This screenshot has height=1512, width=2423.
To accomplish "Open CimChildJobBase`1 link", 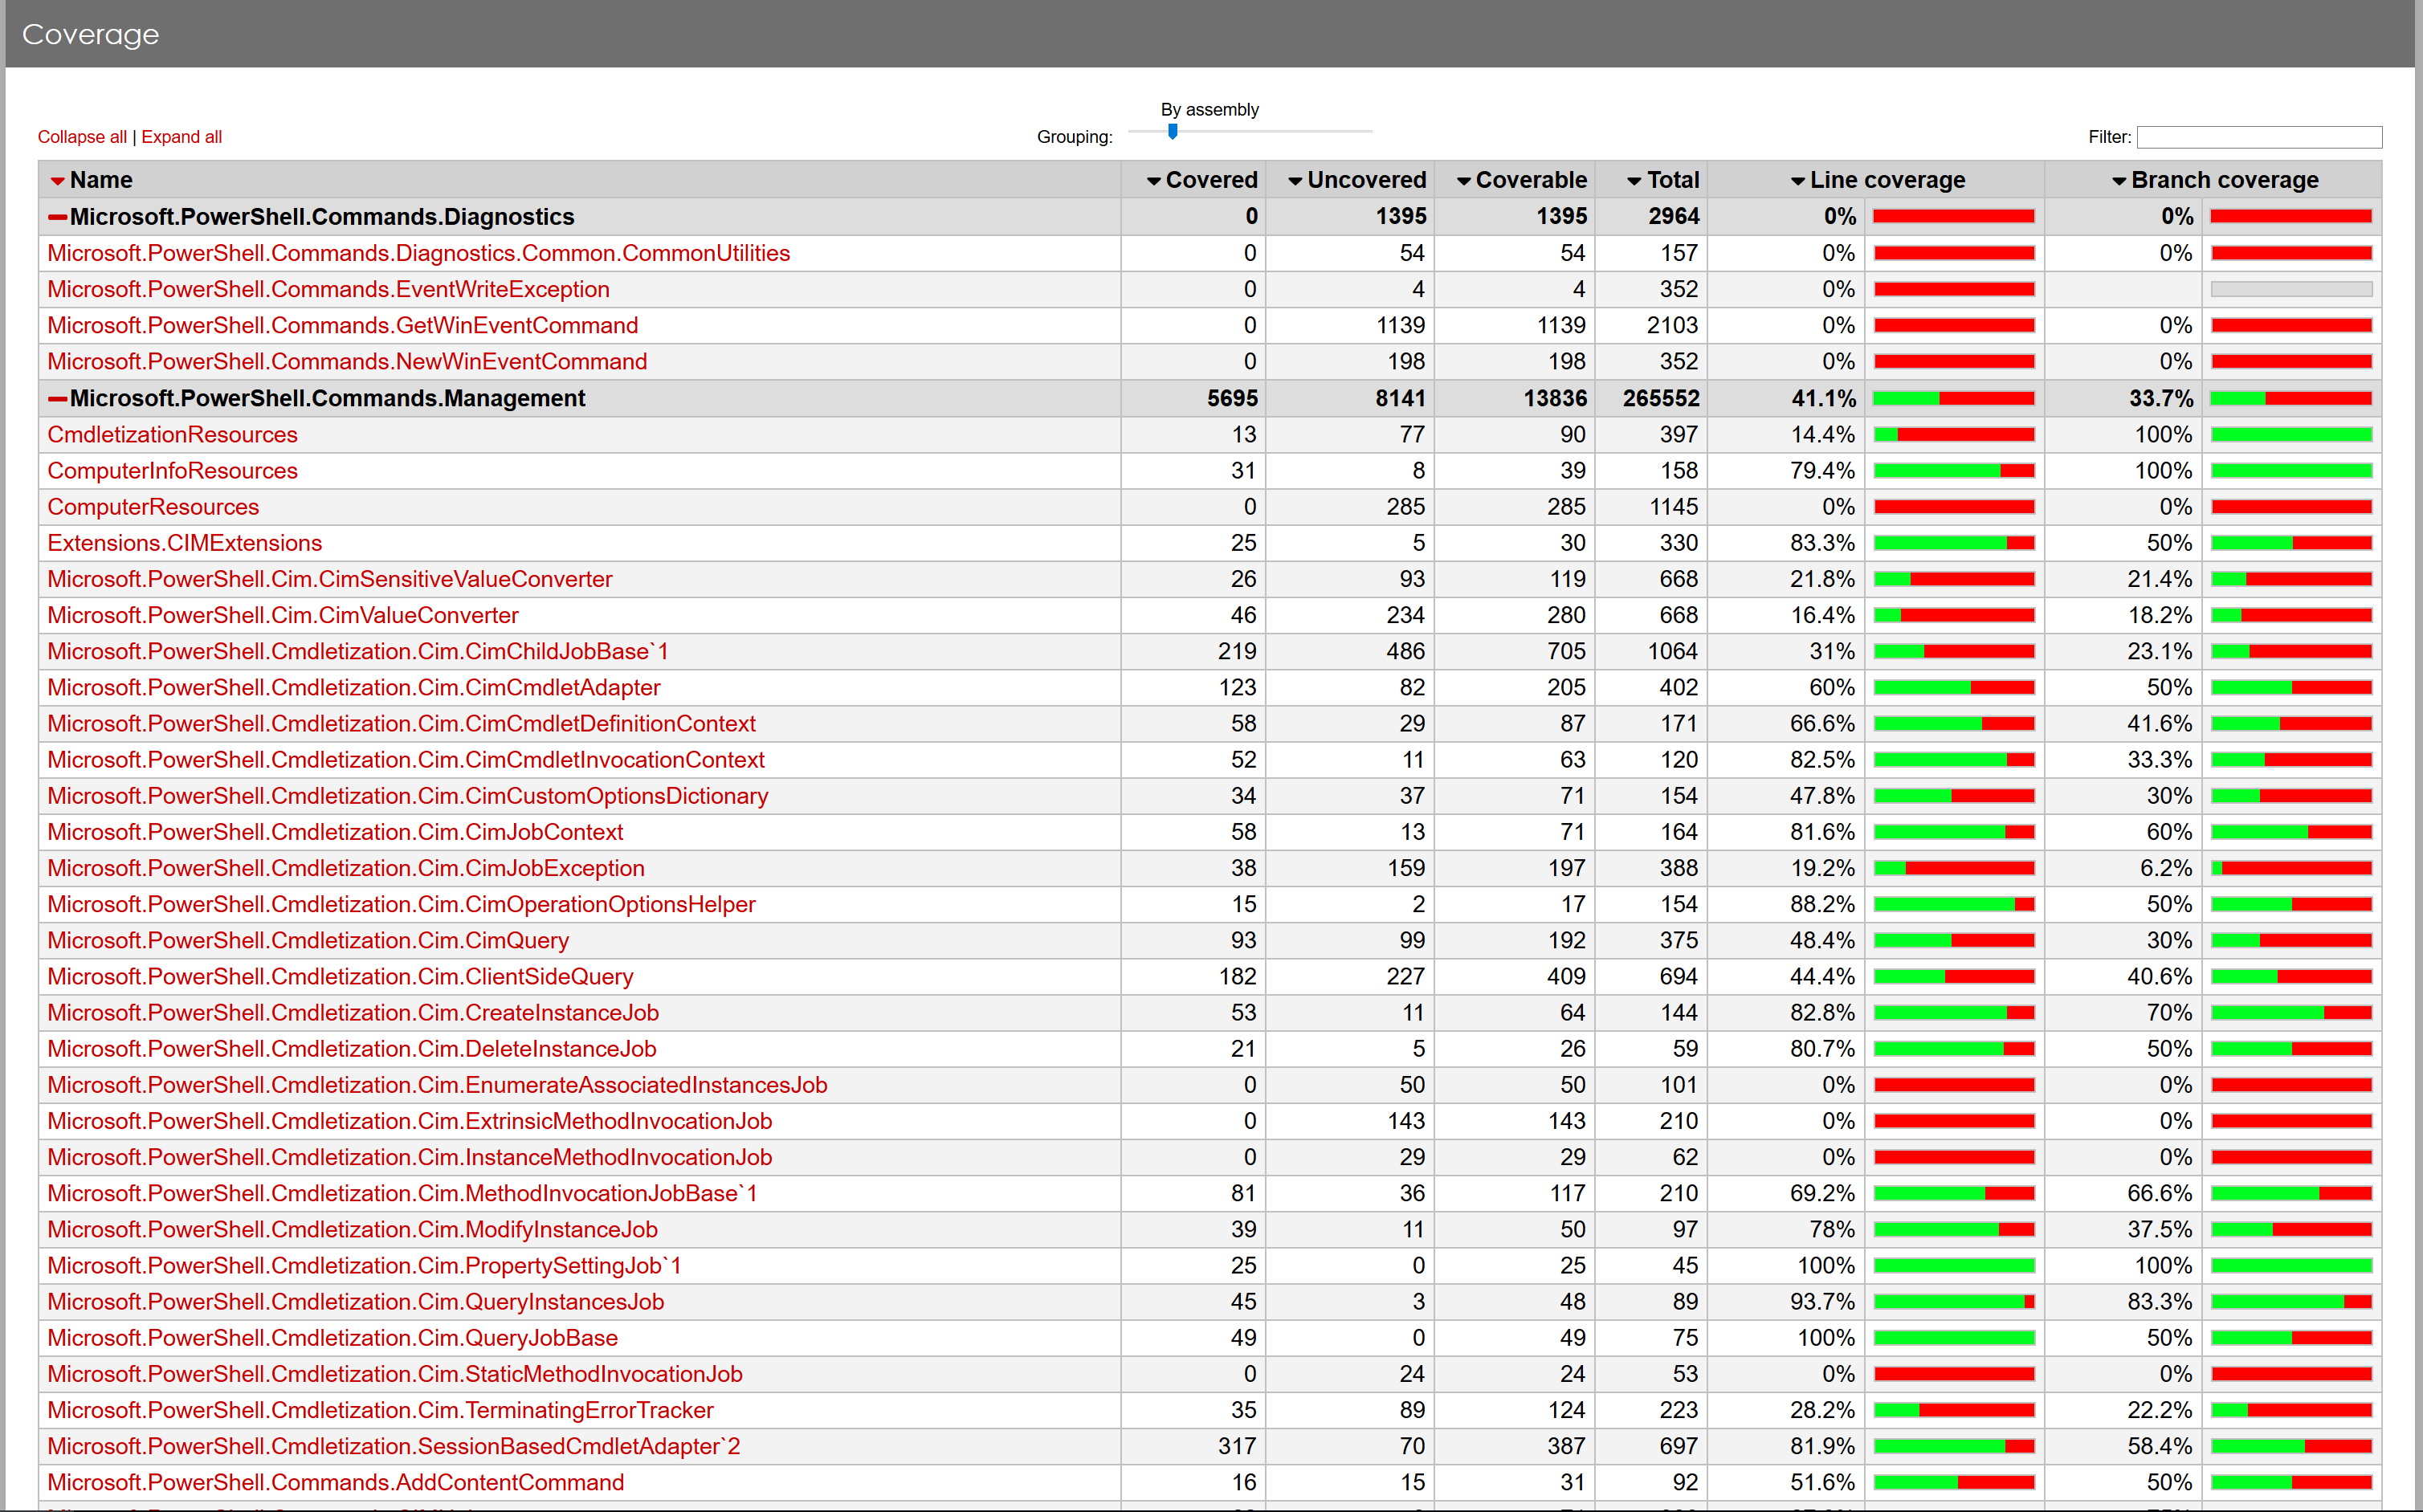I will pos(357,651).
